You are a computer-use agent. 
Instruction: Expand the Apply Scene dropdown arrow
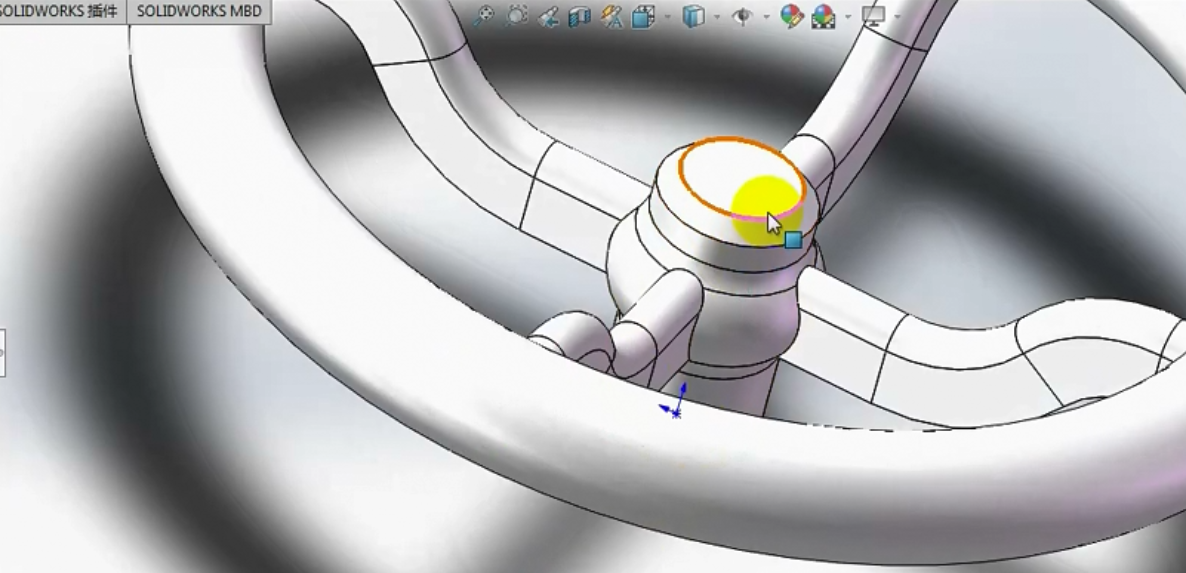click(847, 17)
